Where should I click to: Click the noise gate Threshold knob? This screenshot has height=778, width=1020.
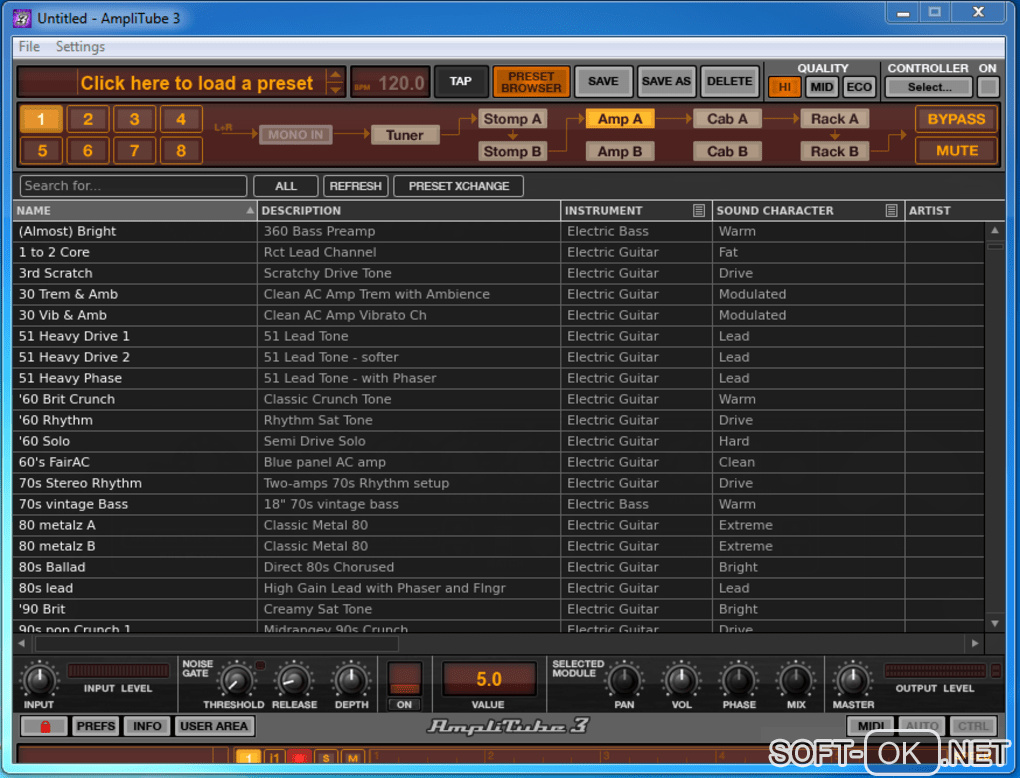235,681
